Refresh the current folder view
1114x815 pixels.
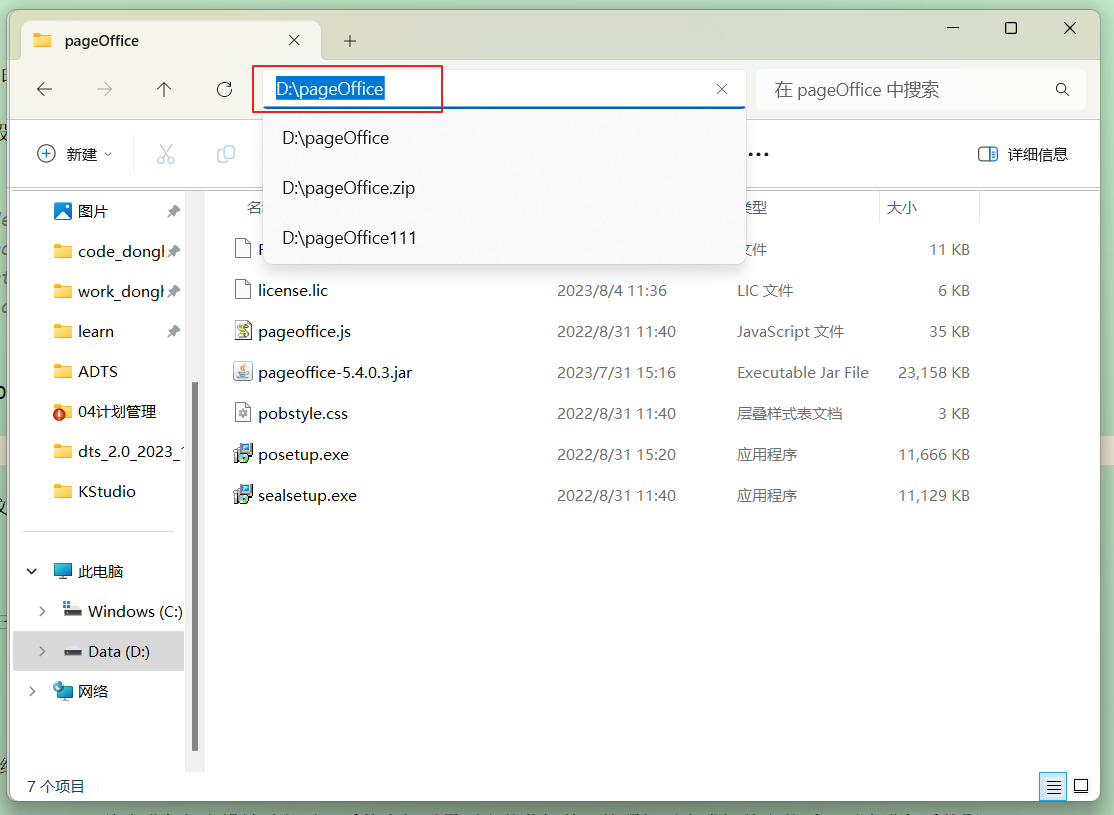224,89
